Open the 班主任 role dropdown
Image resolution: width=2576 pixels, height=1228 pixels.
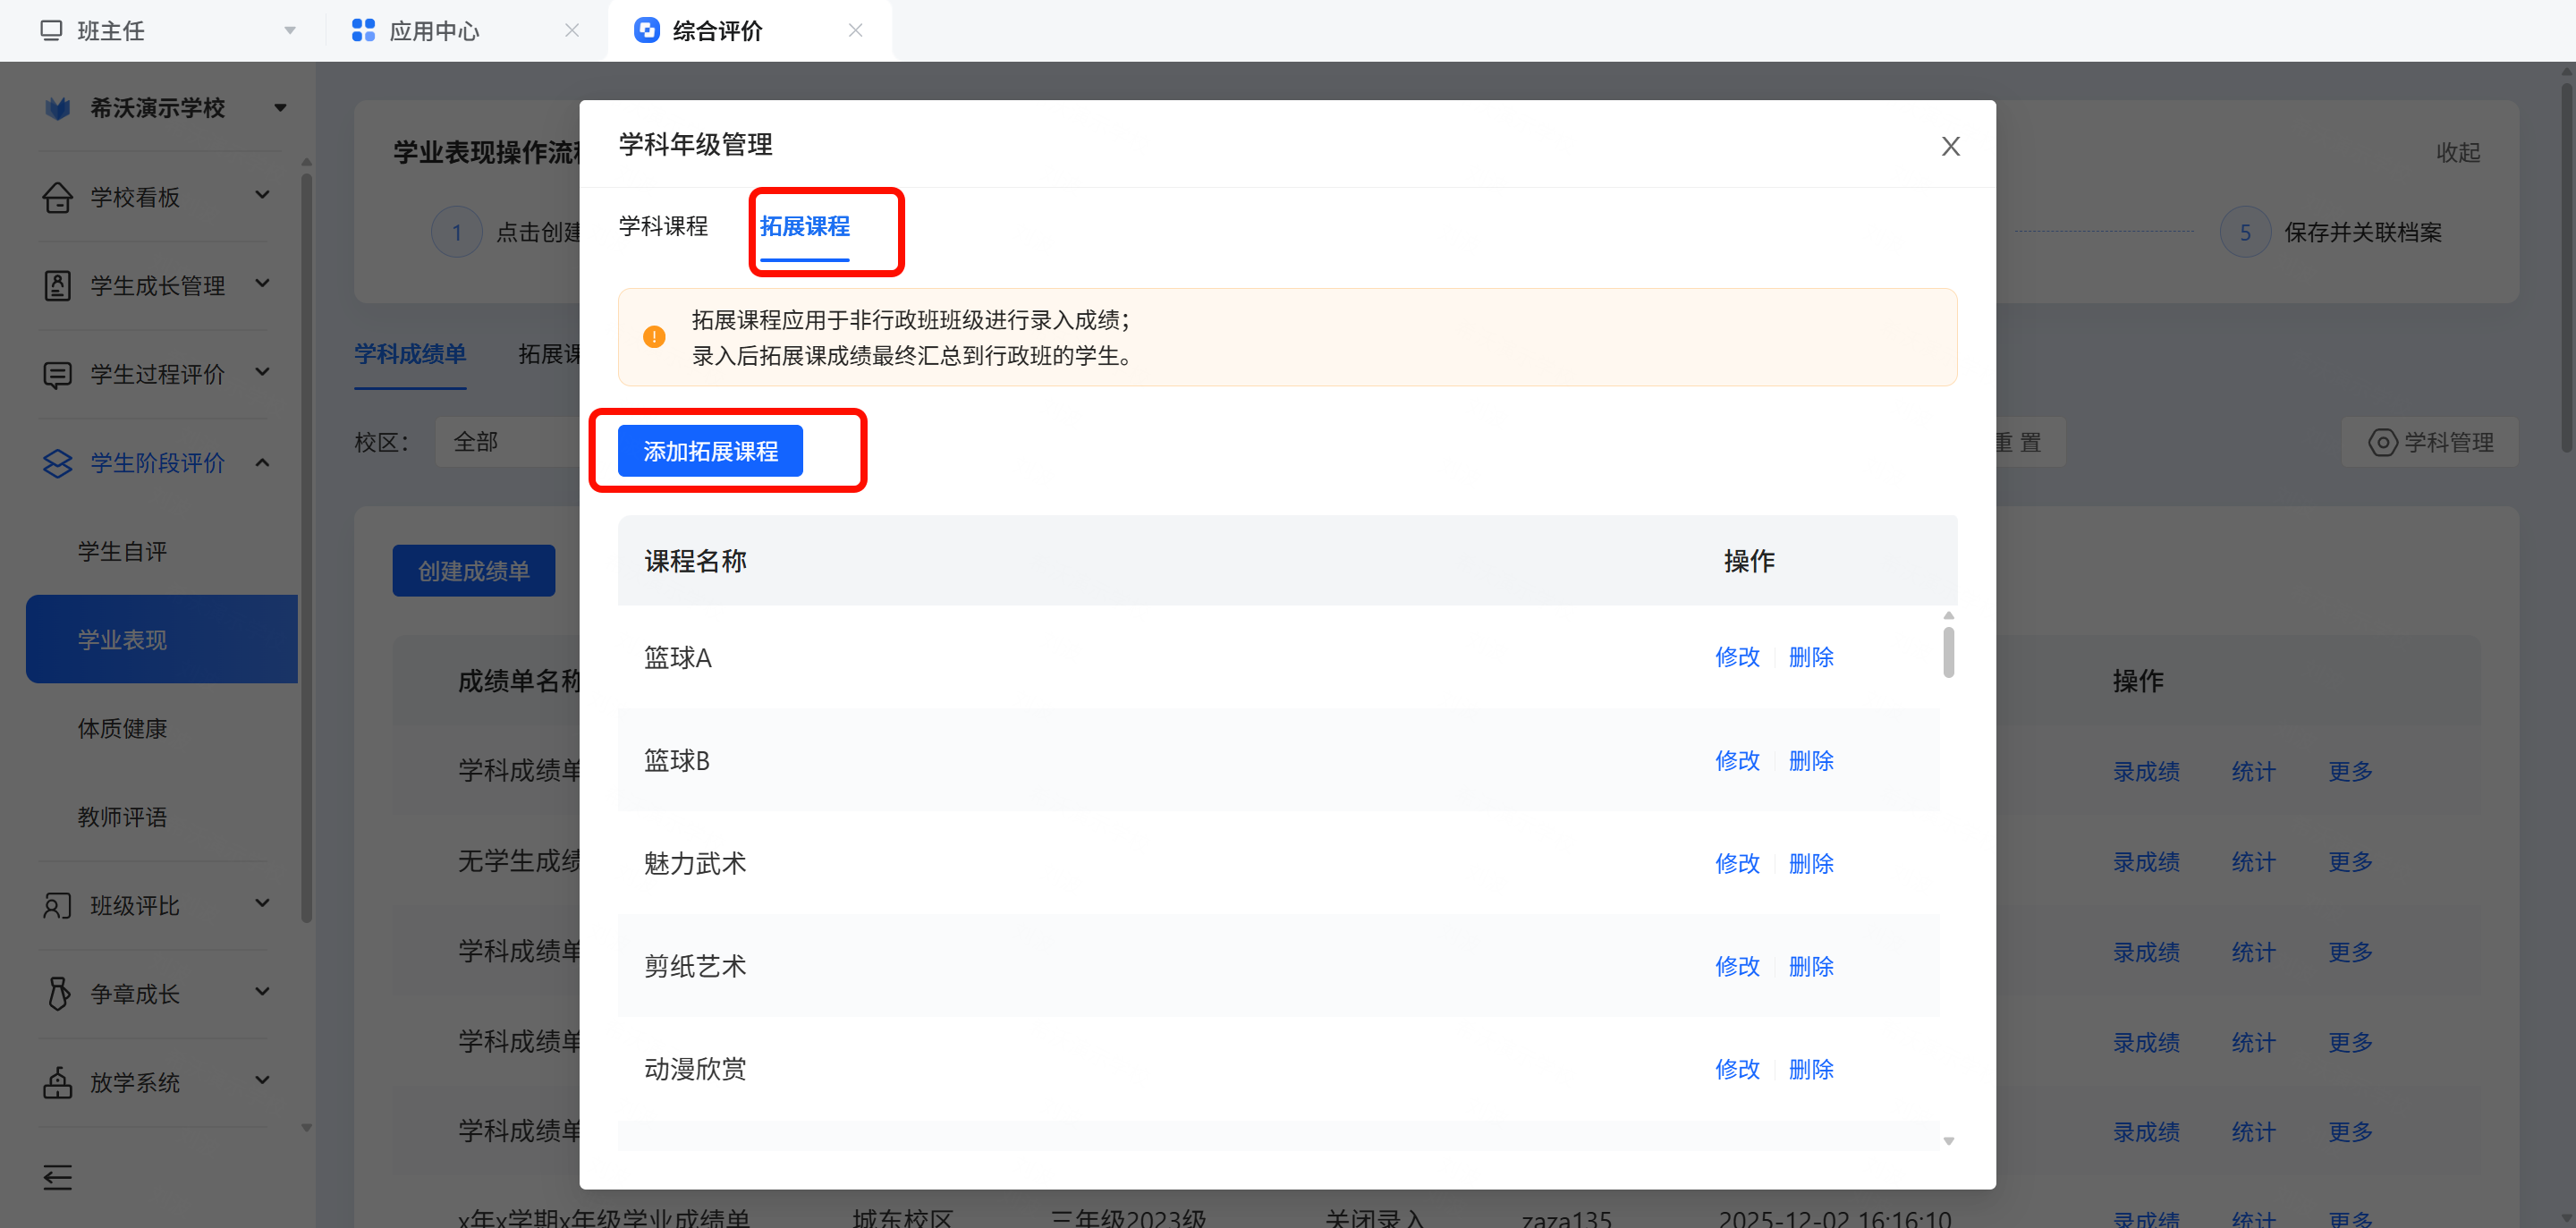tap(289, 31)
